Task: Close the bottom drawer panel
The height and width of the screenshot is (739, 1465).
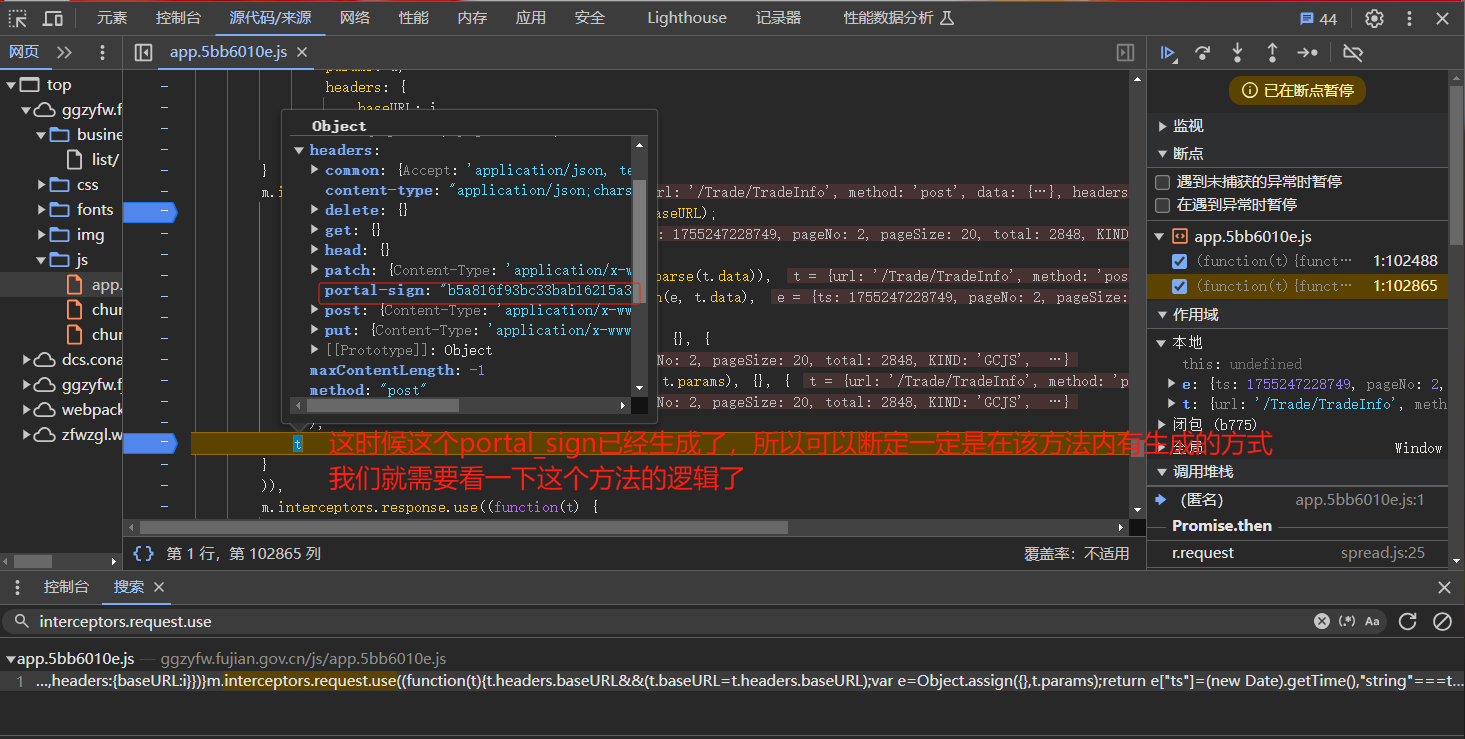Action: [x=1444, y=588]
